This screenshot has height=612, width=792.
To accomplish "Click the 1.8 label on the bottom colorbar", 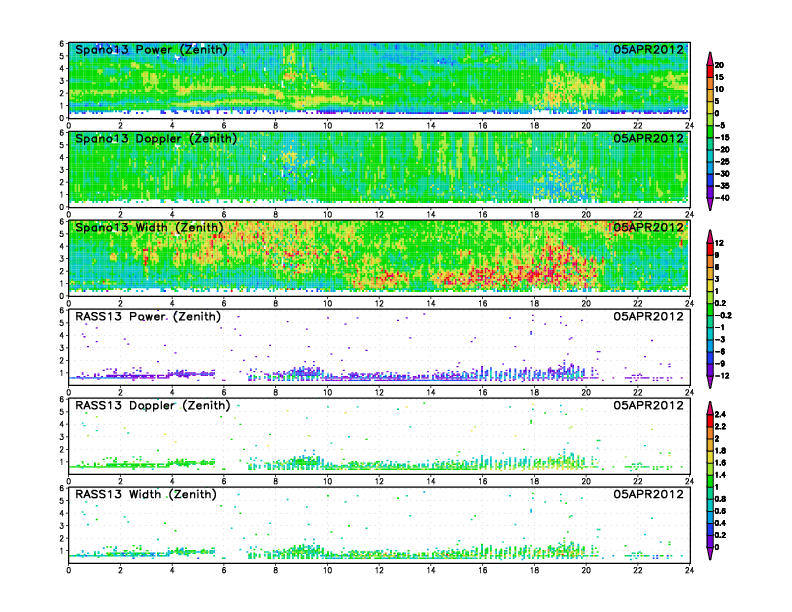I will (x=721, y=451).
